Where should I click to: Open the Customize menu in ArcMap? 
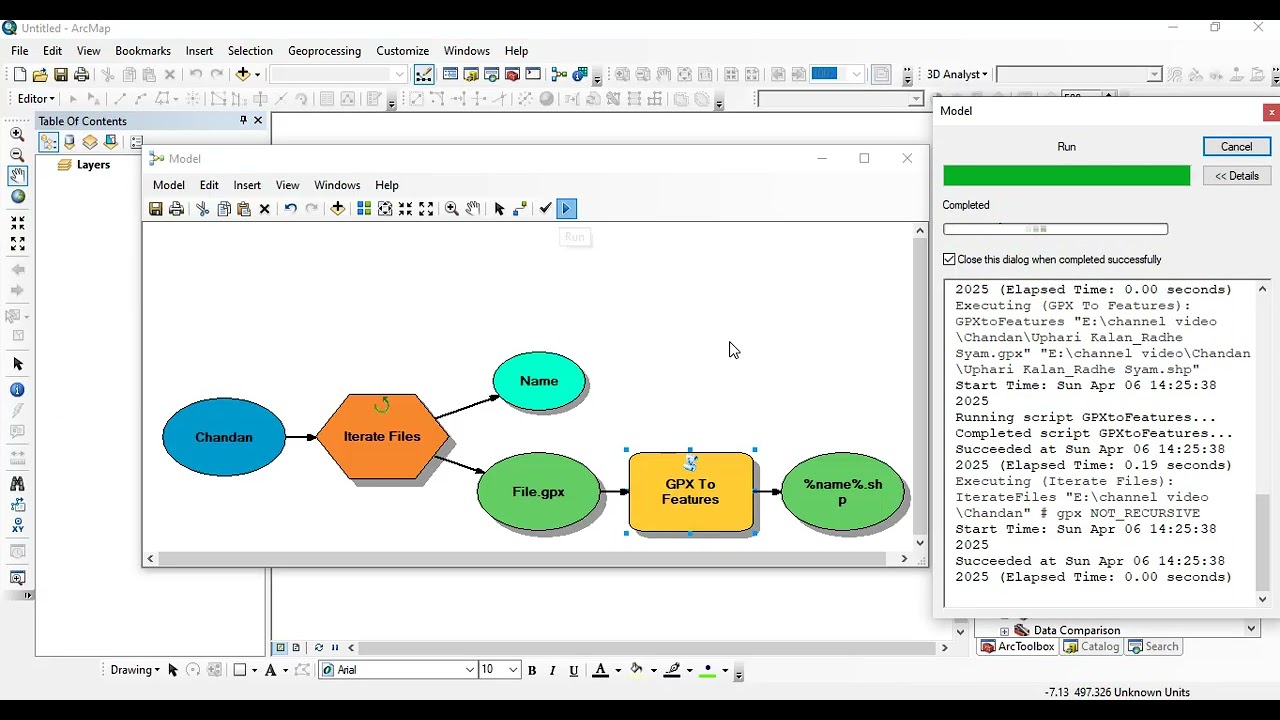click(x=402, y=51)
